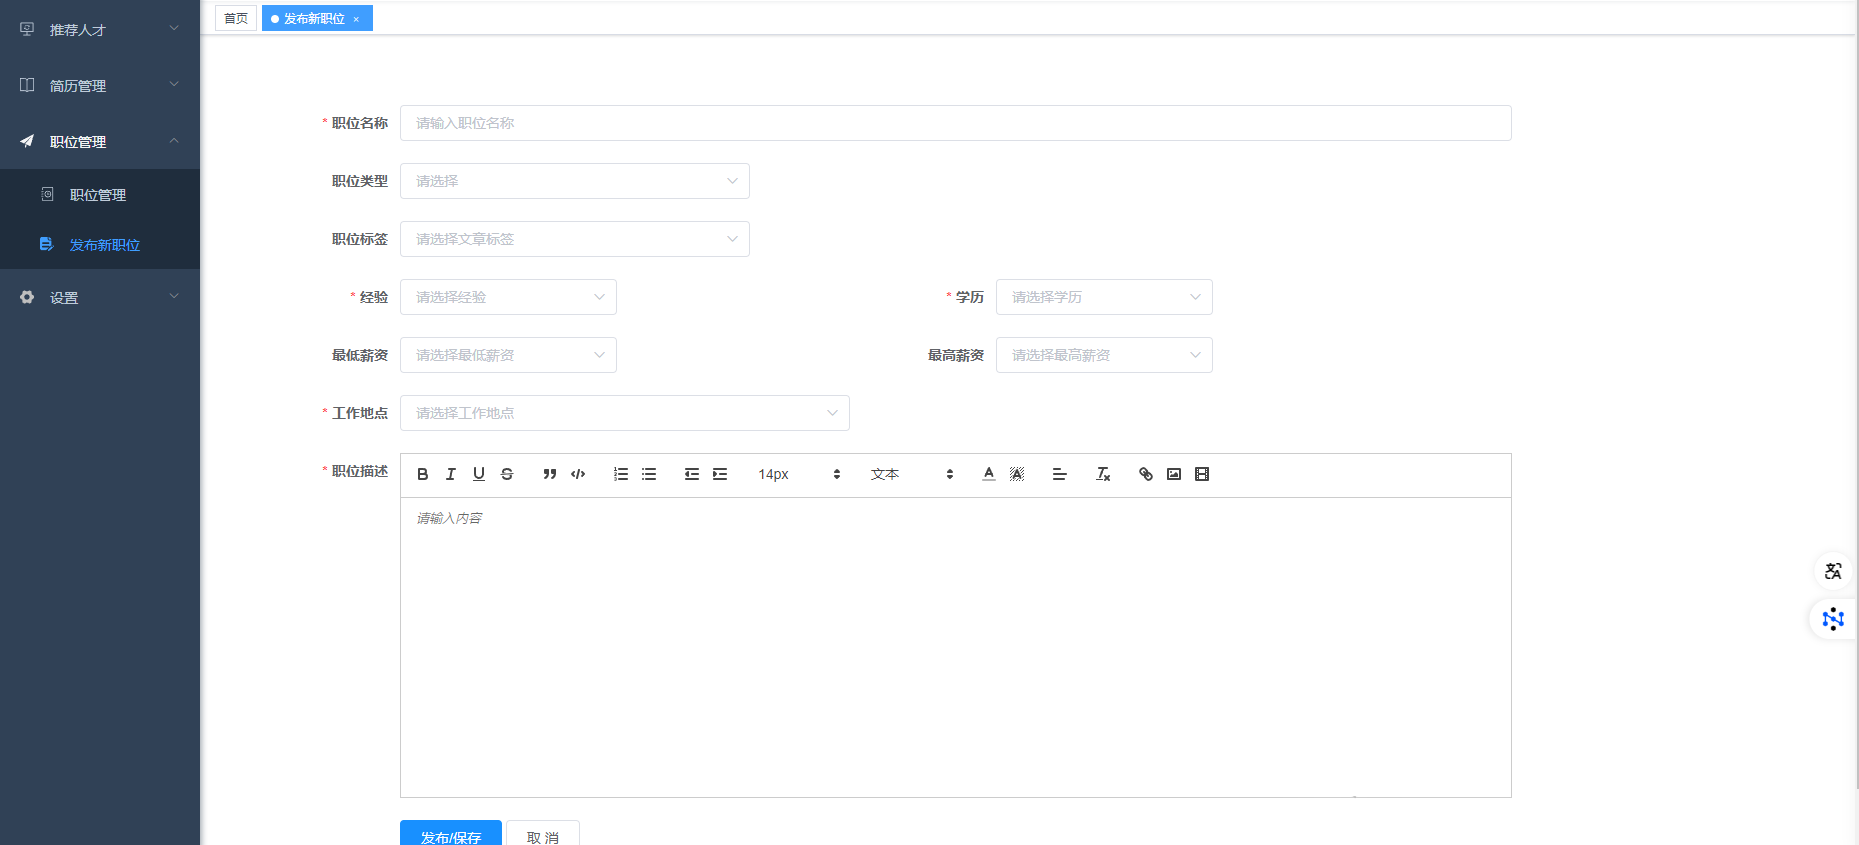The image size is (1859, 845).
Task: Click the 职位管理 submenu icon
Action: click(47, 194)
